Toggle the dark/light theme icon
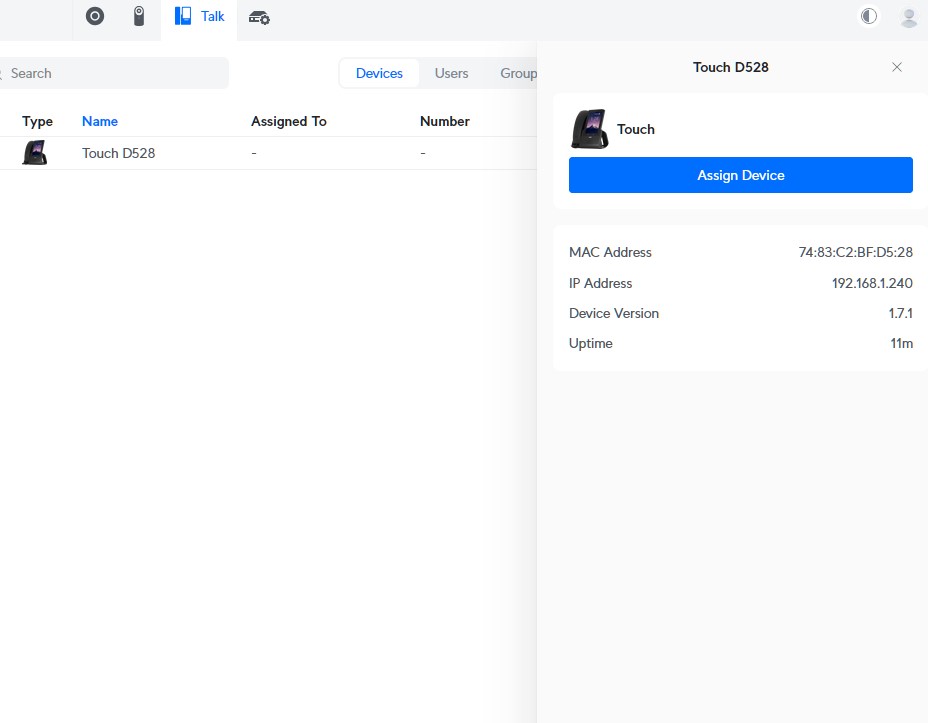 (x=869, y=16)
